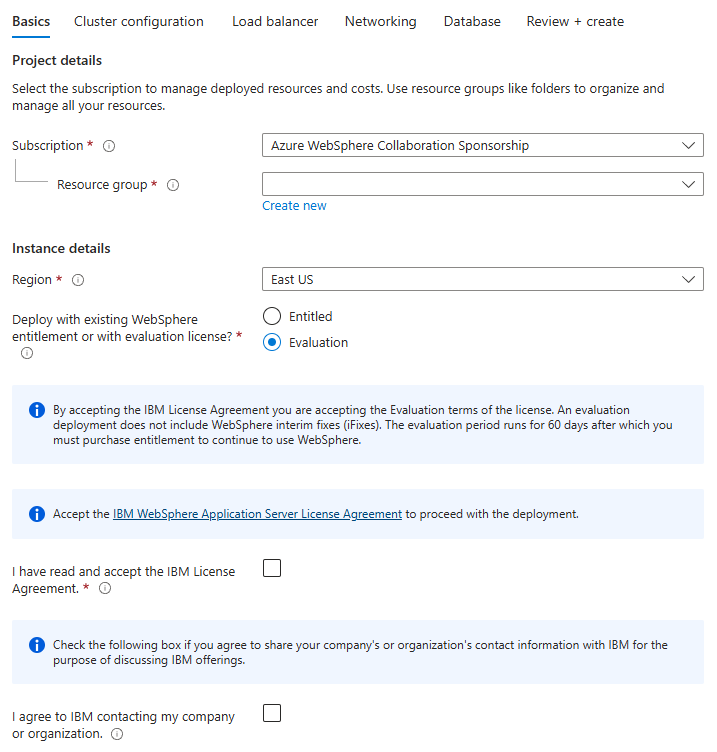The height and width of the screenshot is (752, 717).
Task: Click info icon beside IBM contacting organization label
Action: coord(117,734)
